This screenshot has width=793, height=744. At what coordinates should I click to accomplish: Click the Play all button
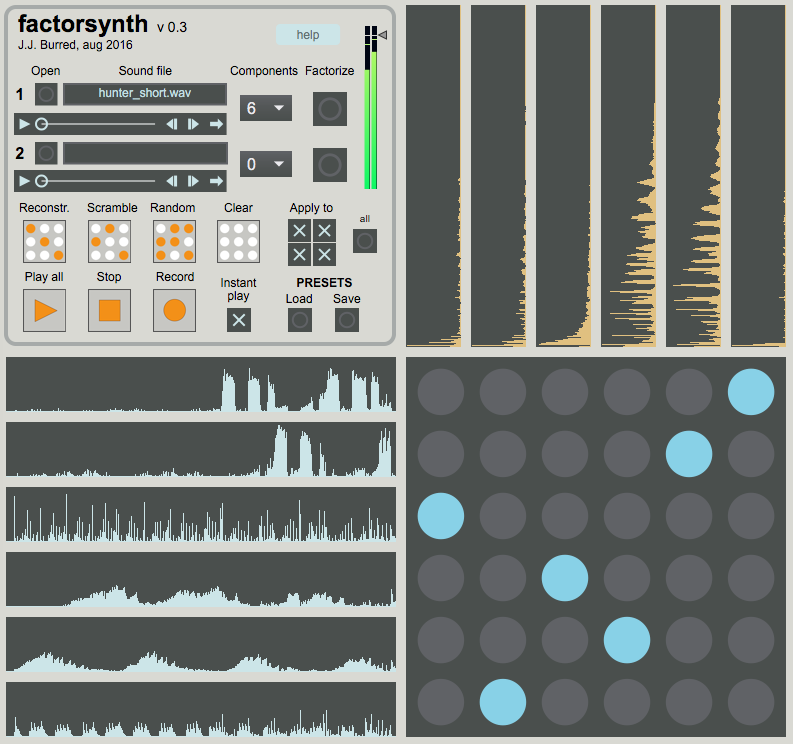pyautogui.click(x=45, y=311)
